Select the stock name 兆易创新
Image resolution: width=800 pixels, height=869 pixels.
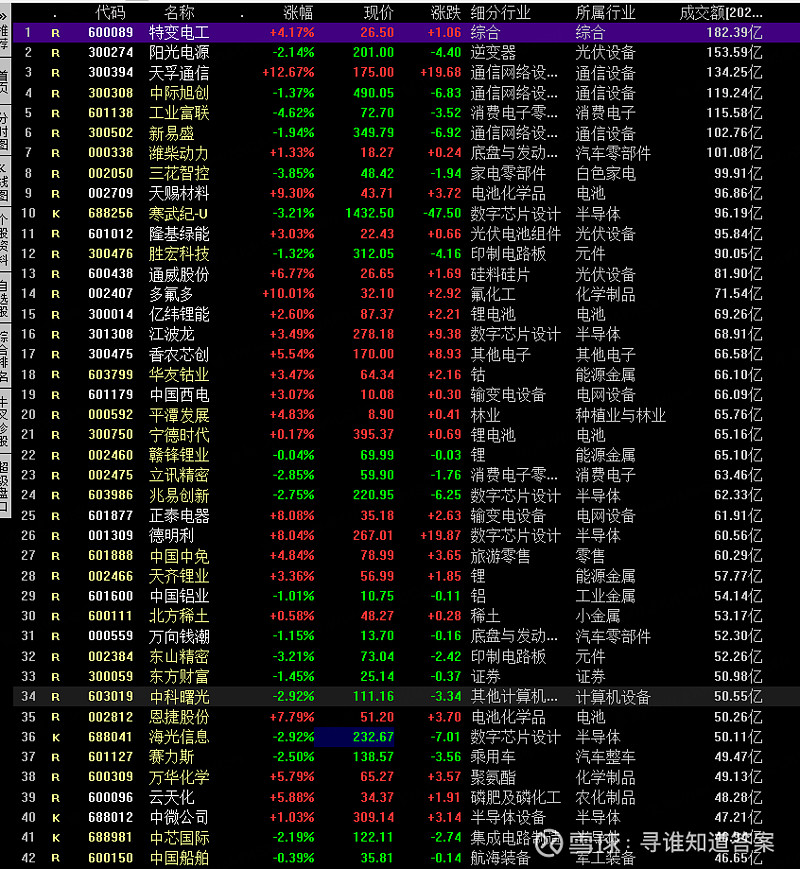(x=179, y=495)
